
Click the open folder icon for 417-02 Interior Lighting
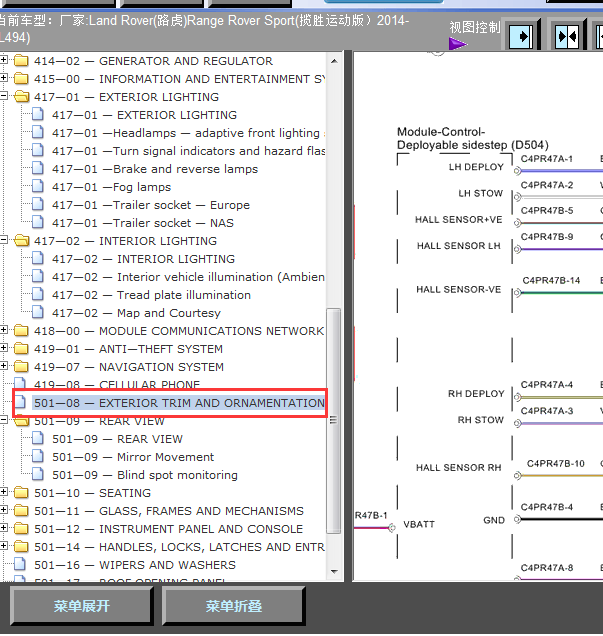click(x=21, y=241)
